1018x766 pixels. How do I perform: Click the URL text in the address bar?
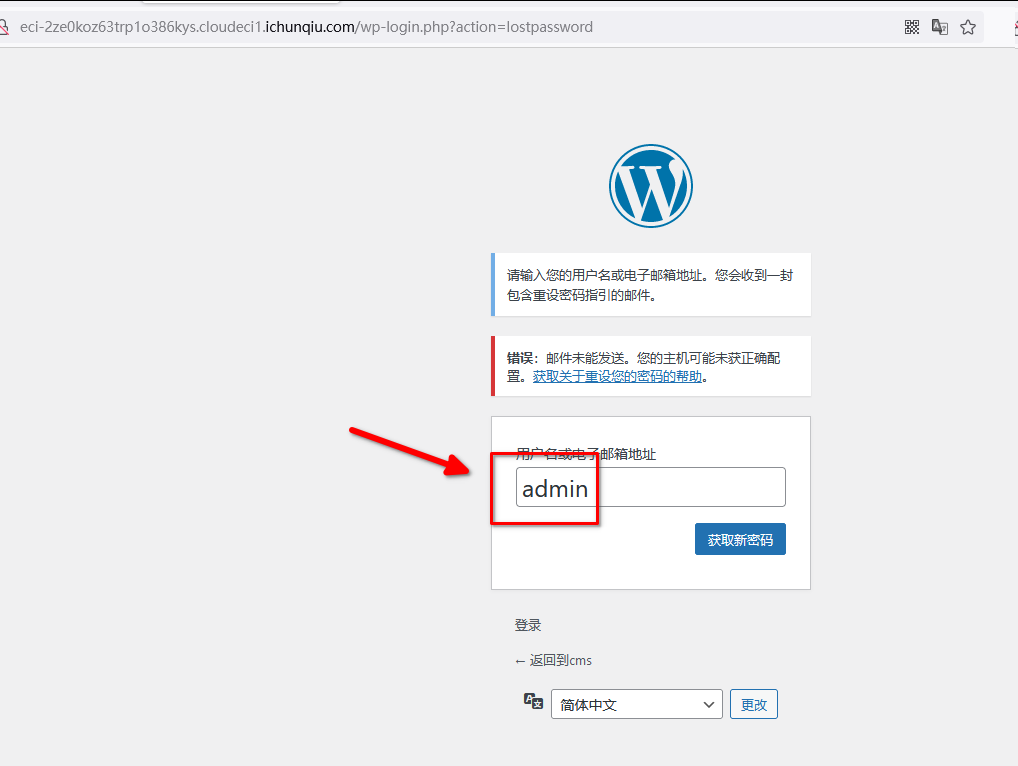306,27
